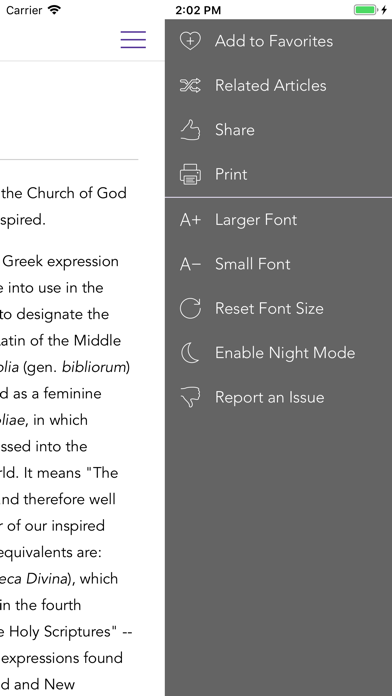Tap the article text to dismiss menu
The width and height of the screenshot is (392, 696).
(x=67, y=444)
